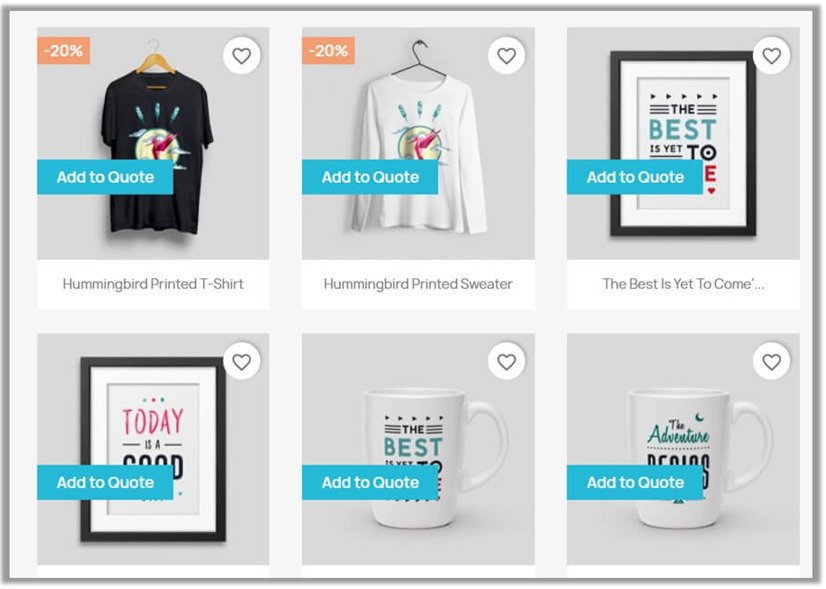Add the Best mug to quote
The height and width of the screenshot is (589, 826).
(370, 482)
